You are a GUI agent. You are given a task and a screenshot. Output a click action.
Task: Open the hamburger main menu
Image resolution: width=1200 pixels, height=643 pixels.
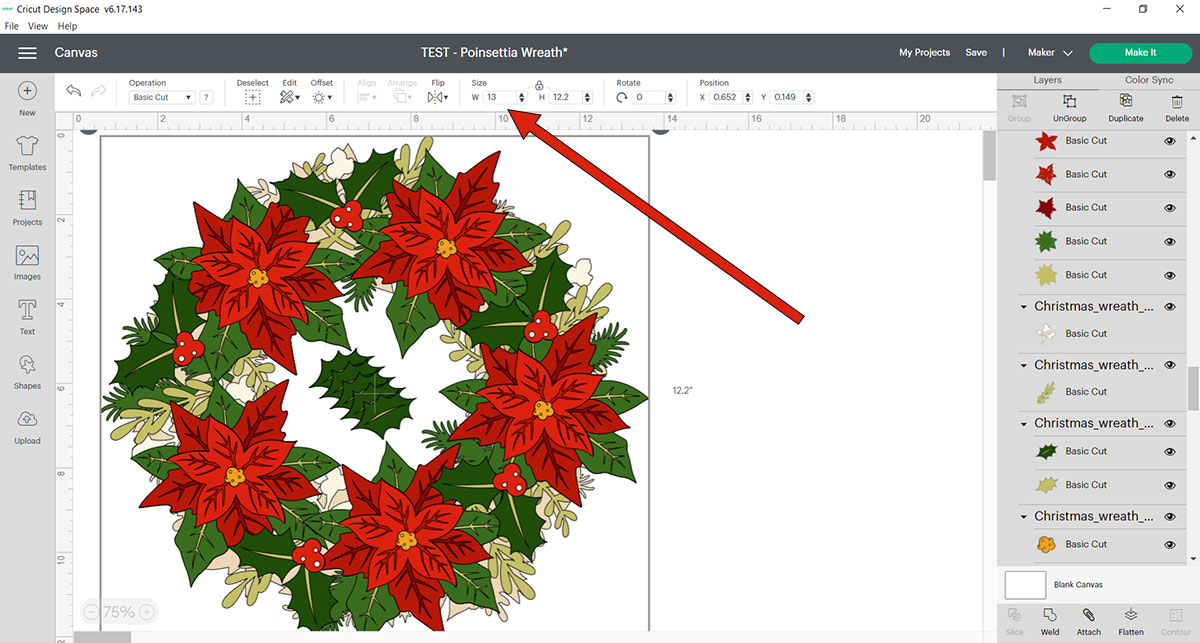pyautogui.click(x=27, y=53)
